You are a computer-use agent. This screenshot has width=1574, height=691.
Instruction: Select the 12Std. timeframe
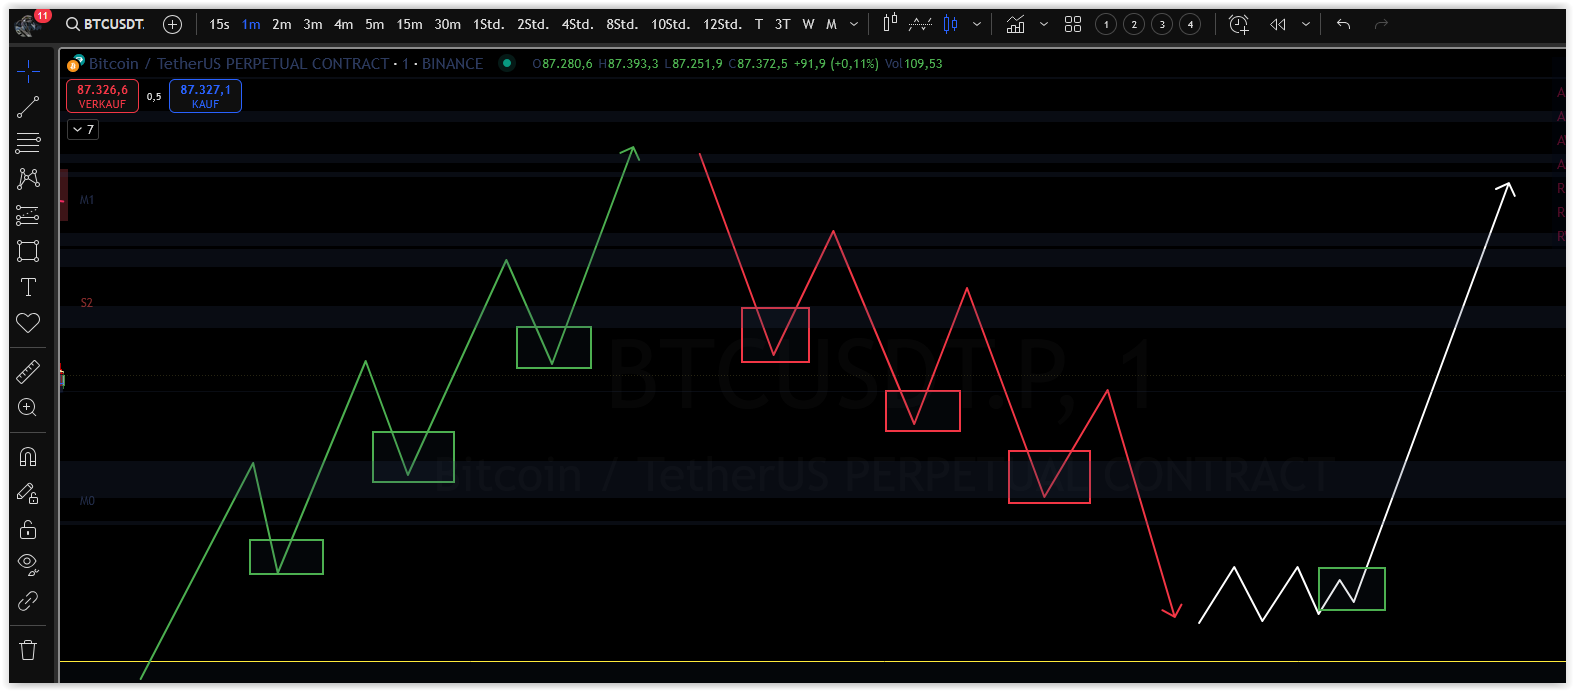pyautogui.click(x=722, y=24)
